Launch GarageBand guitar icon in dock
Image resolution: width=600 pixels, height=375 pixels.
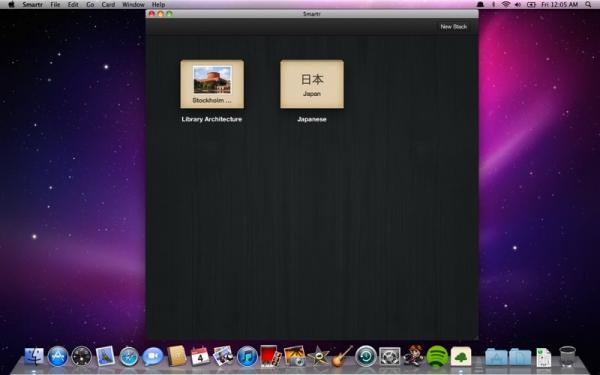[x=342, y=357]
